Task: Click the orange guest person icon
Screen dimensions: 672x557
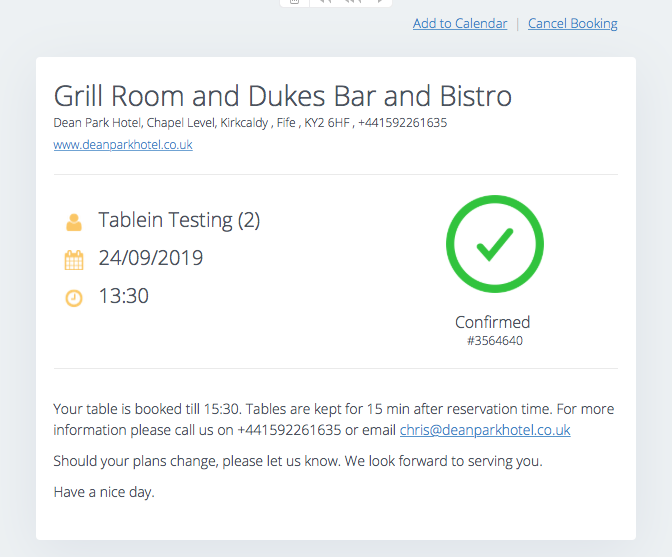Action: coord(74,222)
